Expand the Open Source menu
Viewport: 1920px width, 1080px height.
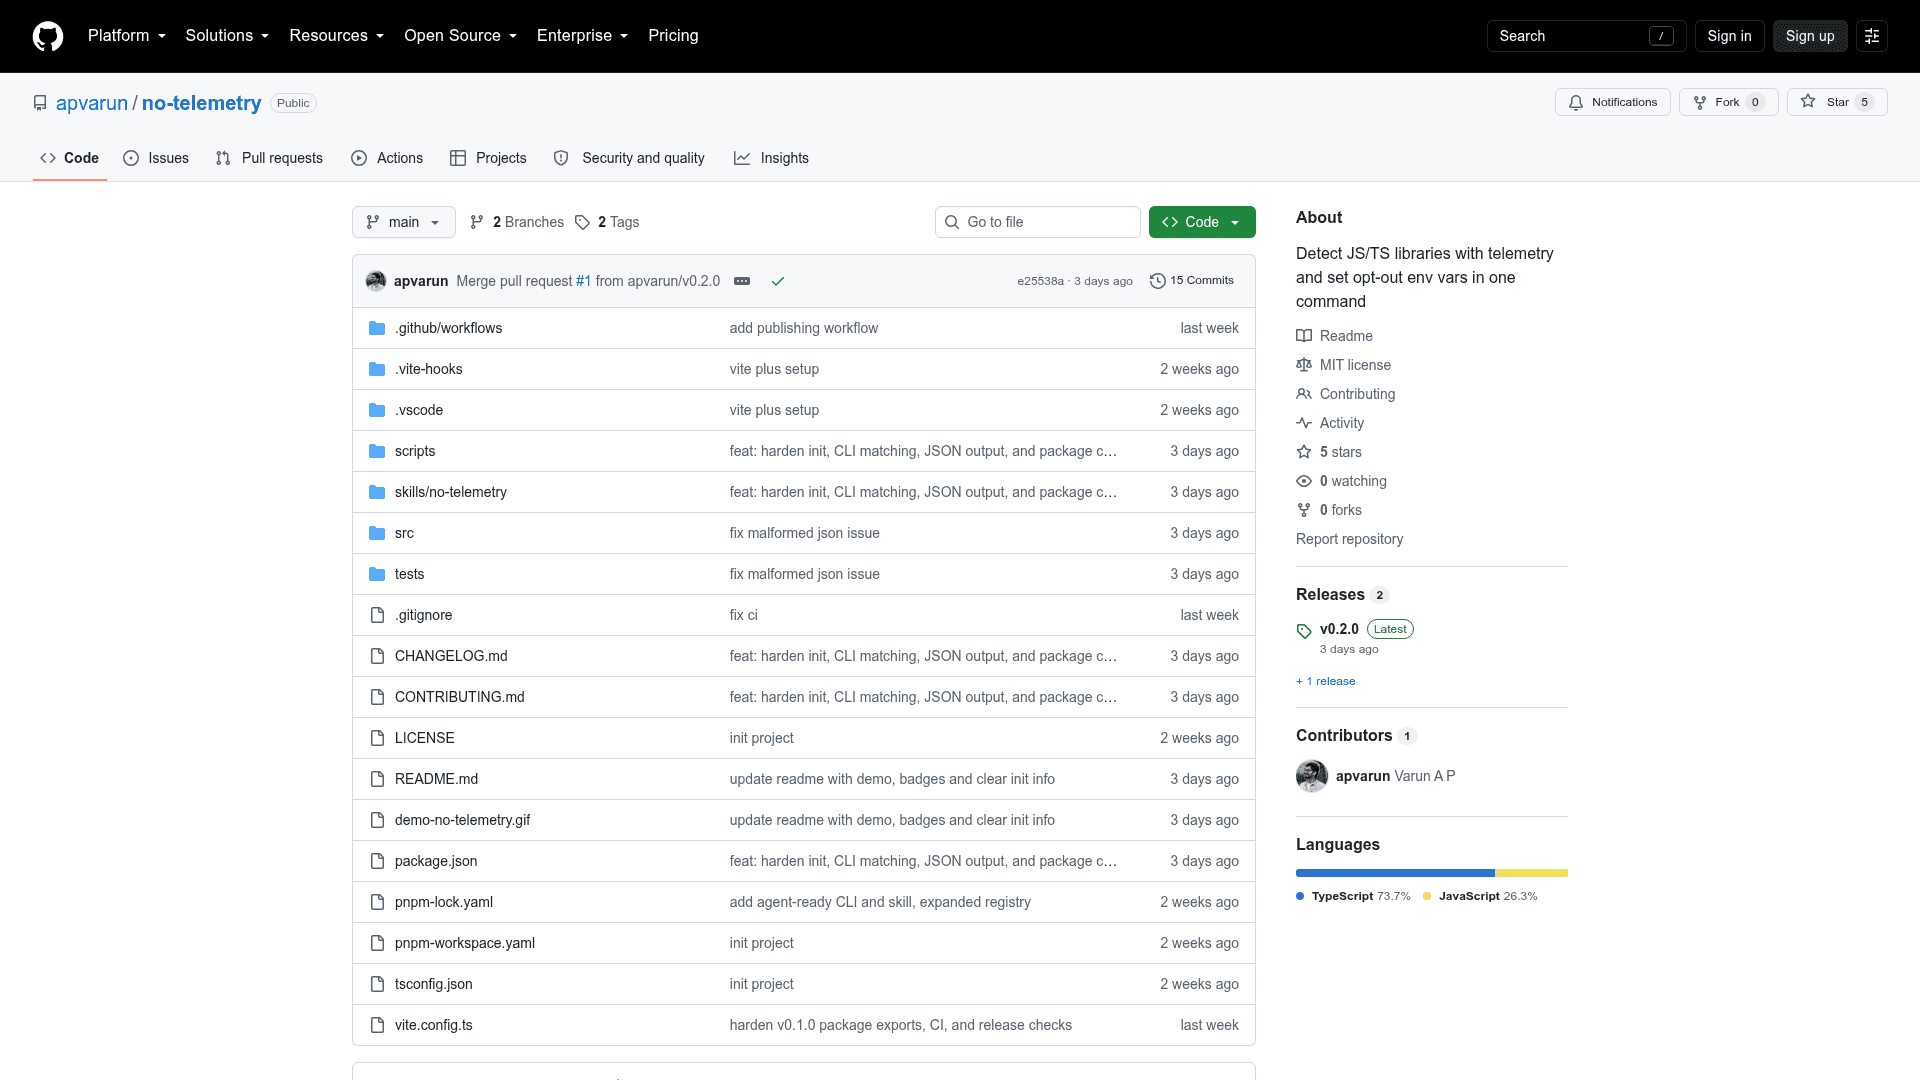460,36
